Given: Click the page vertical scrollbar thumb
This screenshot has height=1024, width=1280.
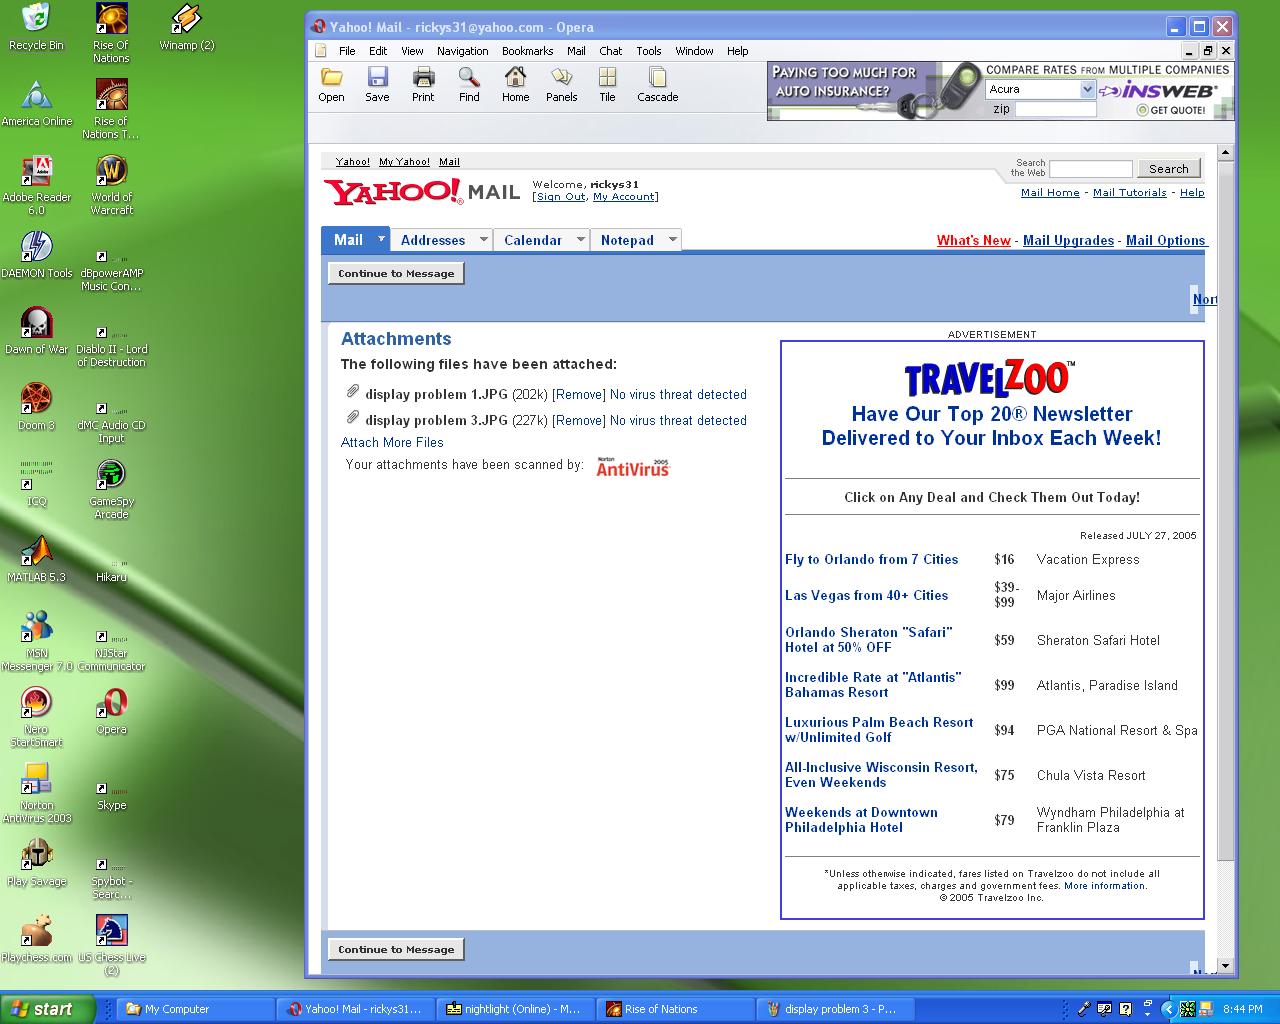Looking at the screenshot, I should pos(1226,510).
